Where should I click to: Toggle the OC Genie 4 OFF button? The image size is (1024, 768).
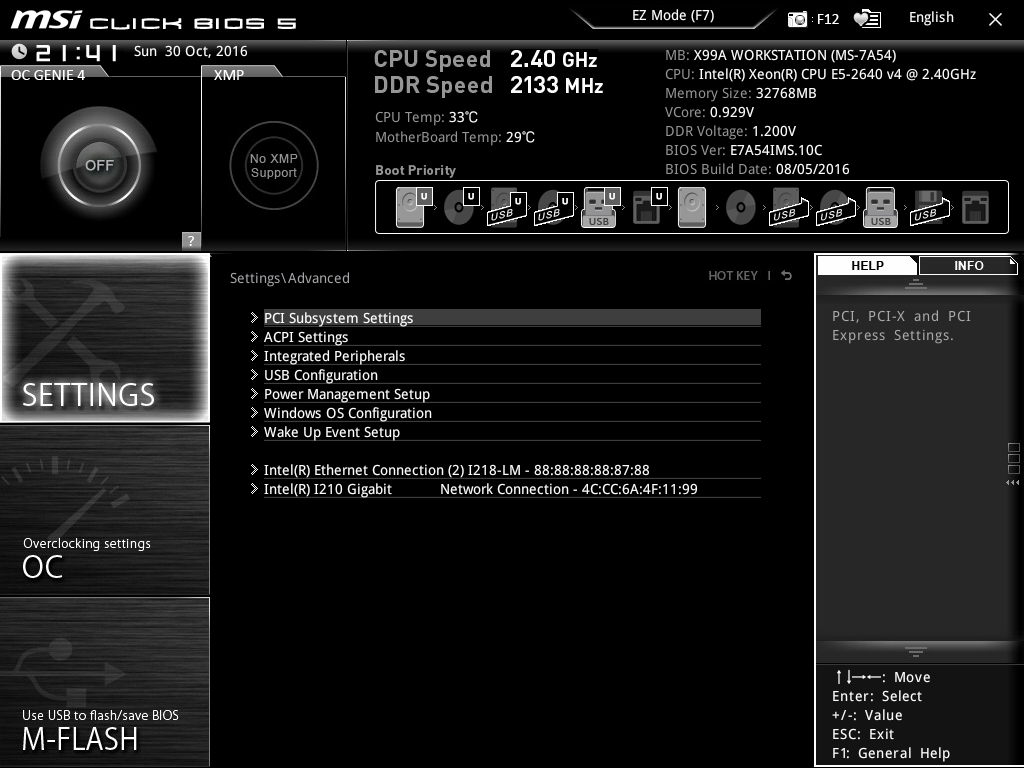click(99, 165)
